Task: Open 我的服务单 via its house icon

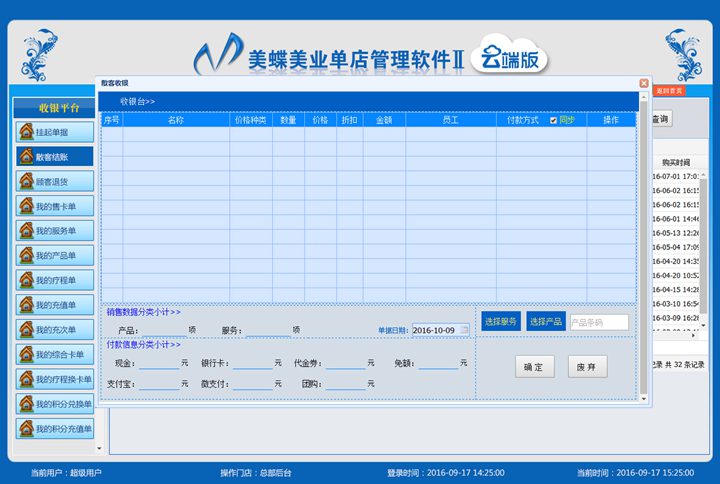Action: click(26, 231)
